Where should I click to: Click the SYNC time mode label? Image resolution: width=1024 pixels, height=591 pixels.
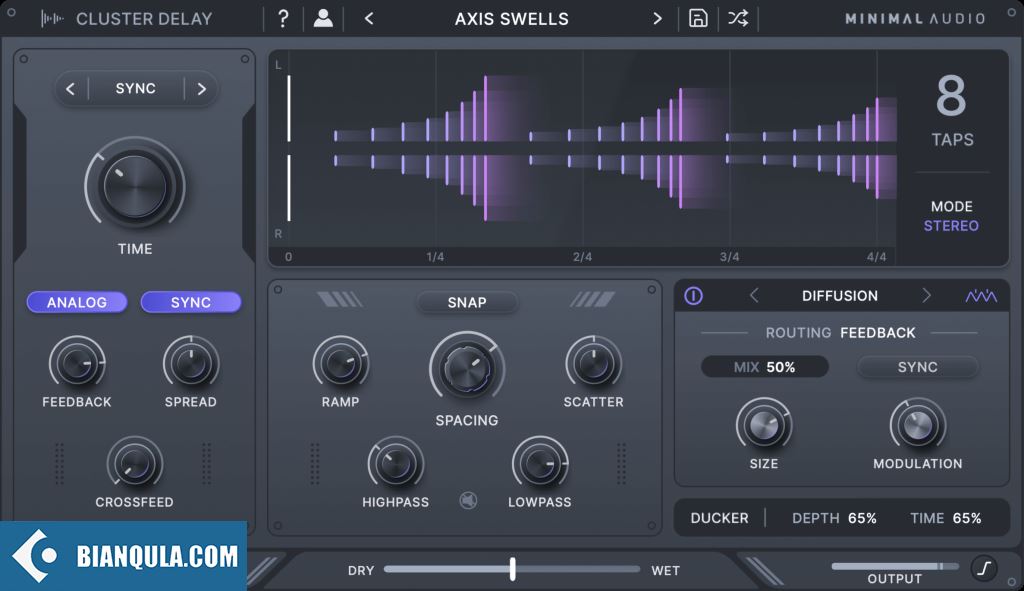coord(136,88)
